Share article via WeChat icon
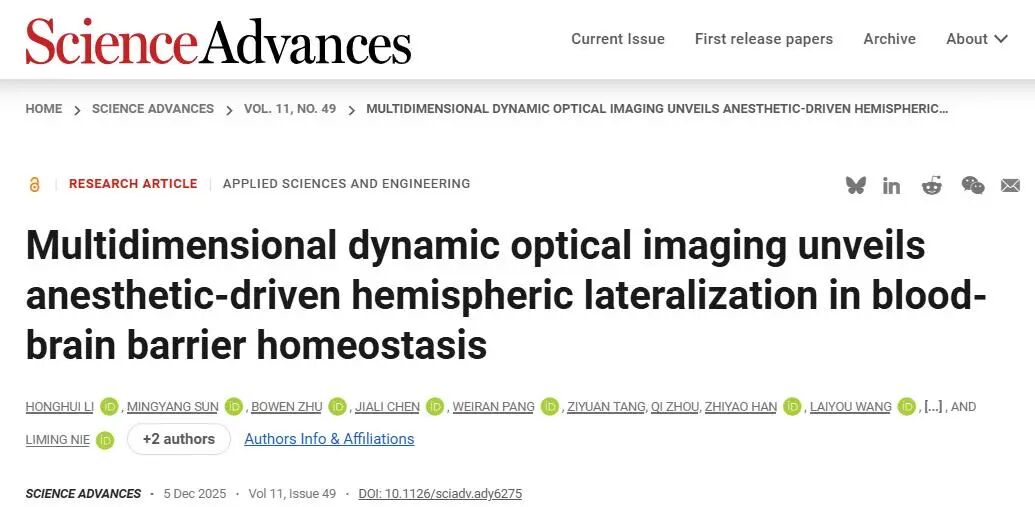The width and height of the screenshot is (1035, 507). pyautogui.click(x=972, y=185)
